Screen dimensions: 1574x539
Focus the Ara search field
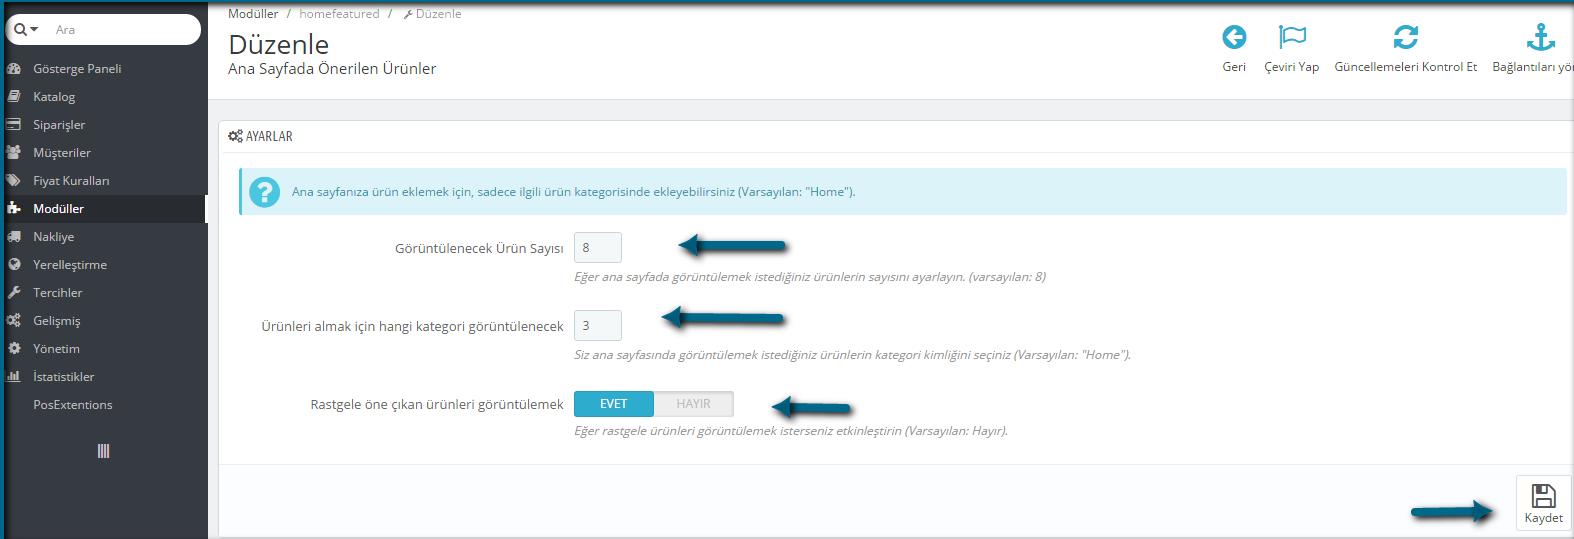[x=120, y=30]
